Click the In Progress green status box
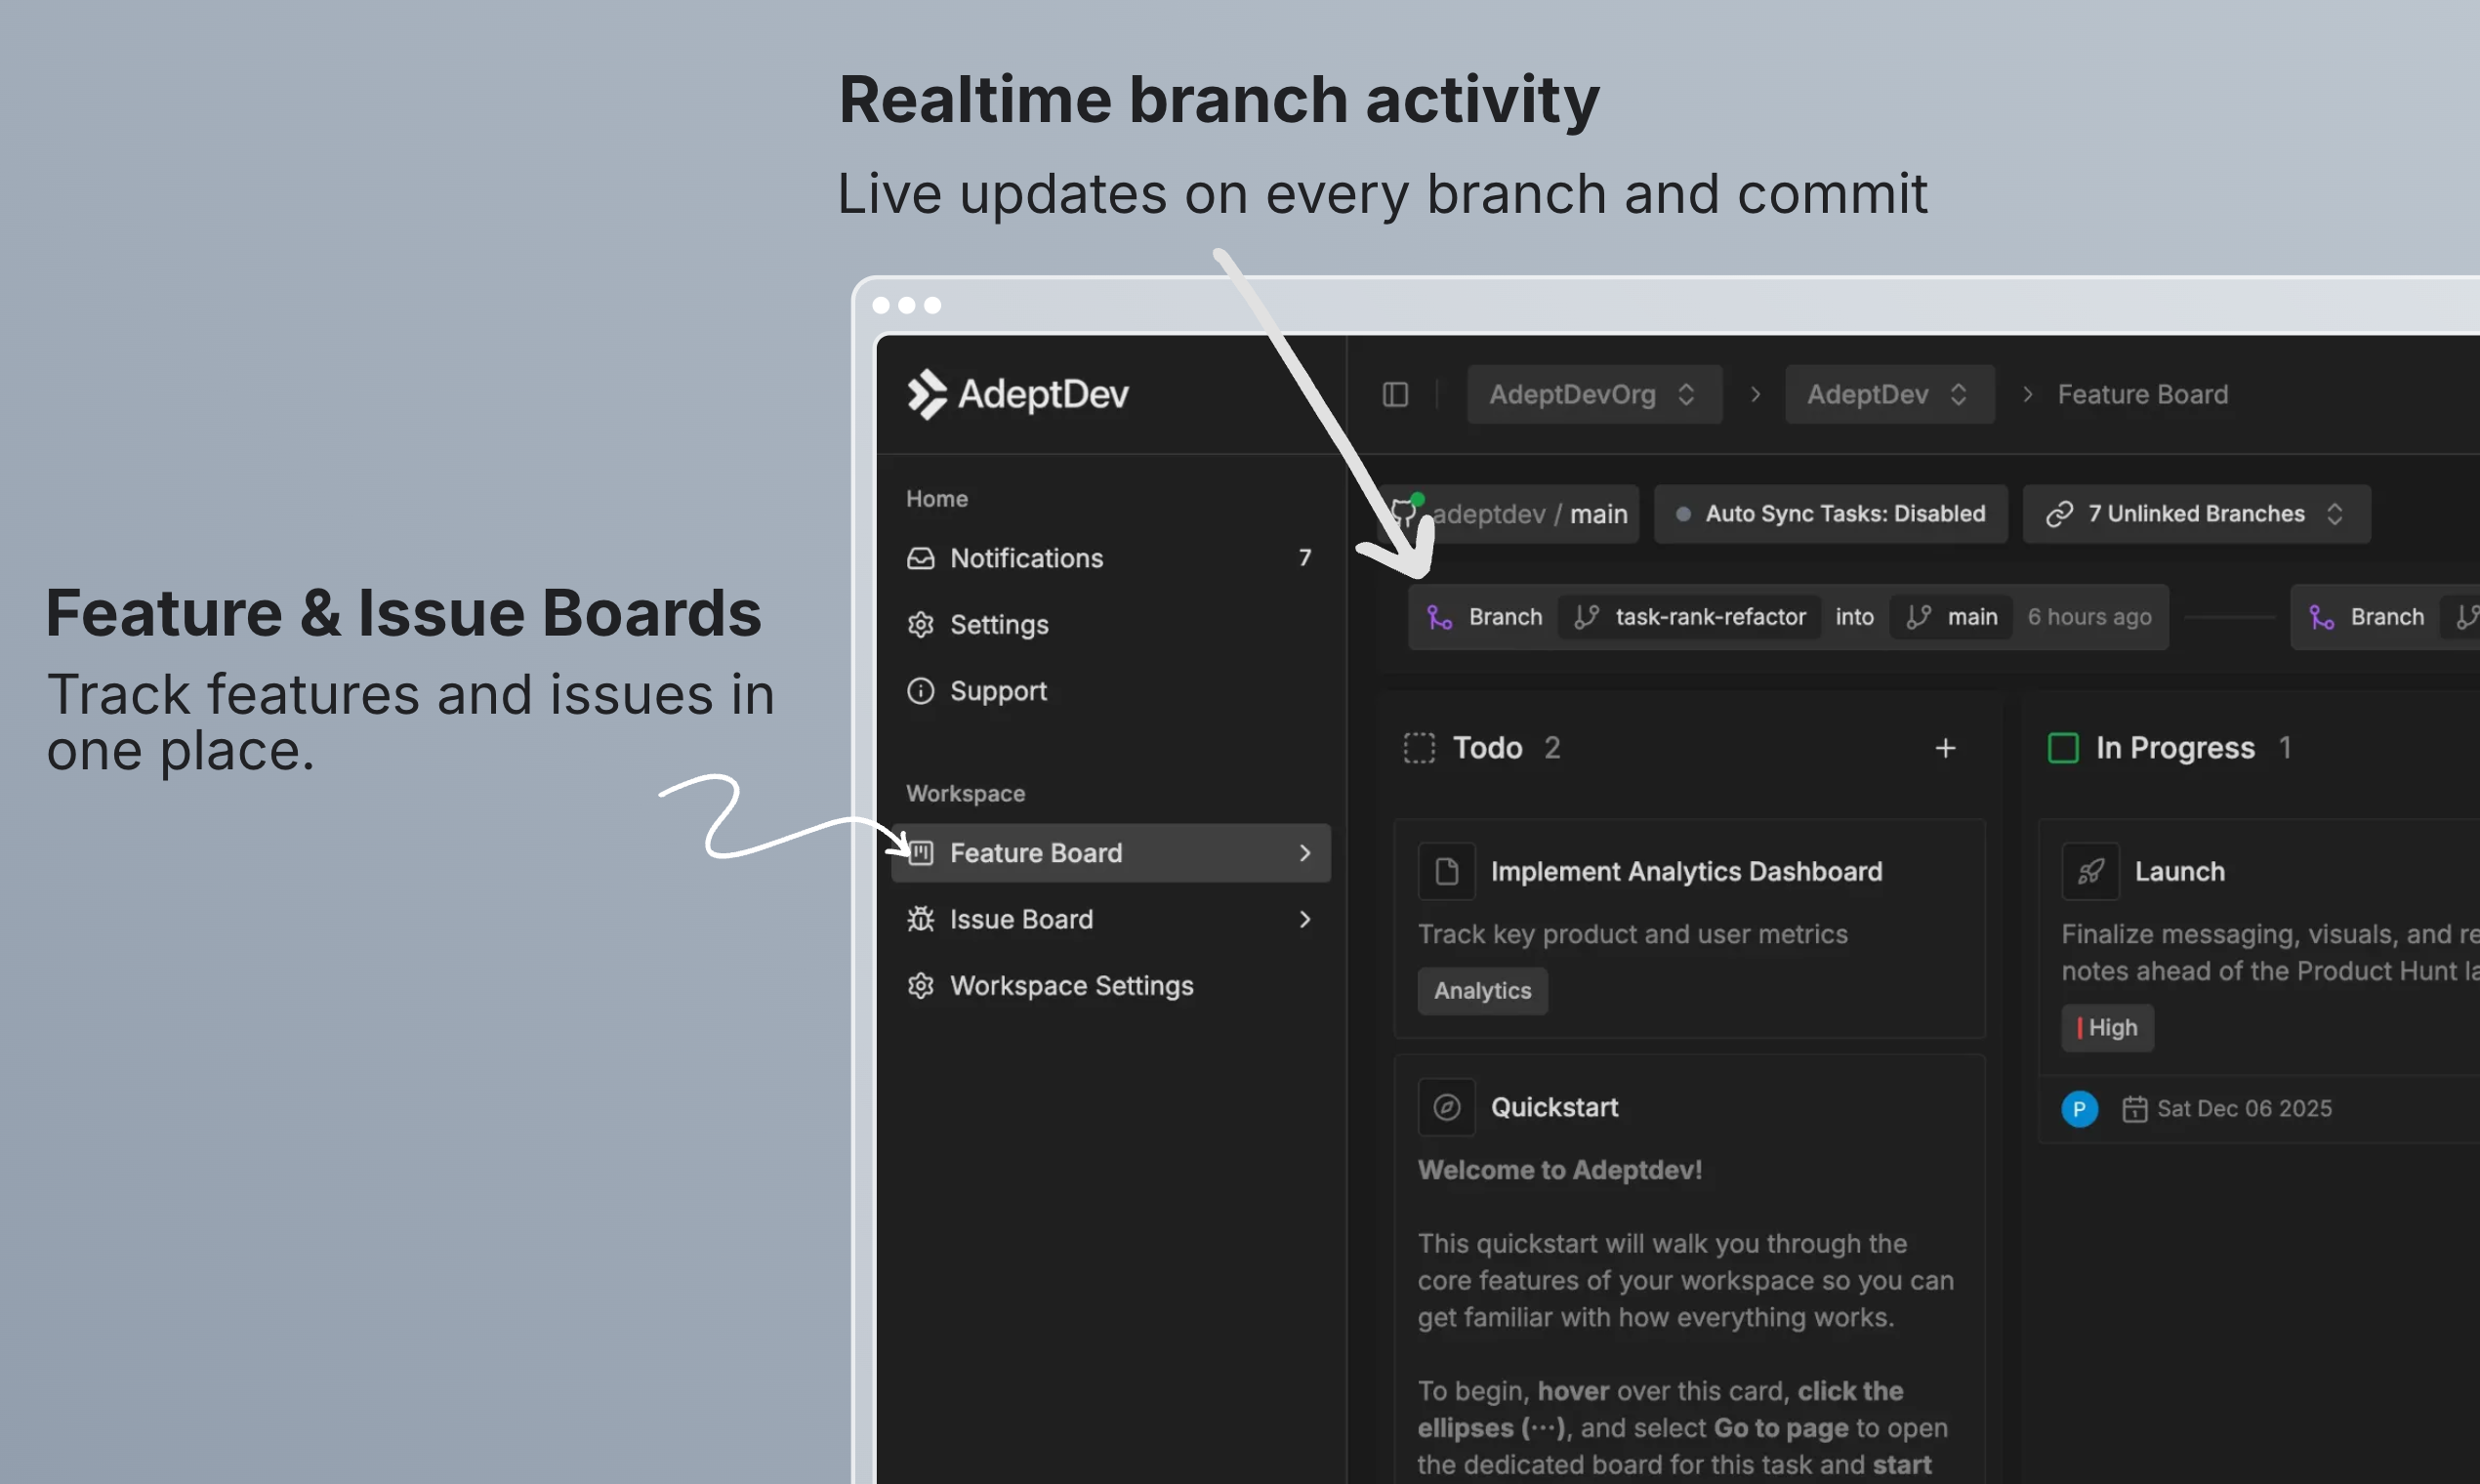Viewport: 2480px width, 1484px height. click(2062, 748)
